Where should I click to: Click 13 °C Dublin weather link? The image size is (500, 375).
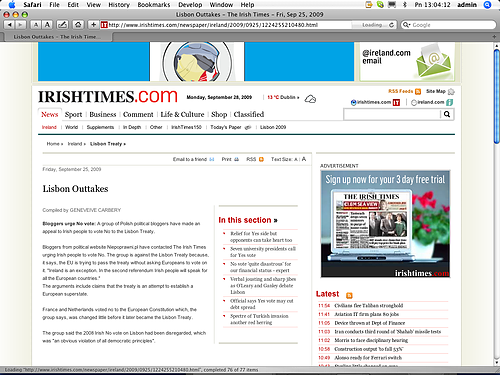[283, 97]
